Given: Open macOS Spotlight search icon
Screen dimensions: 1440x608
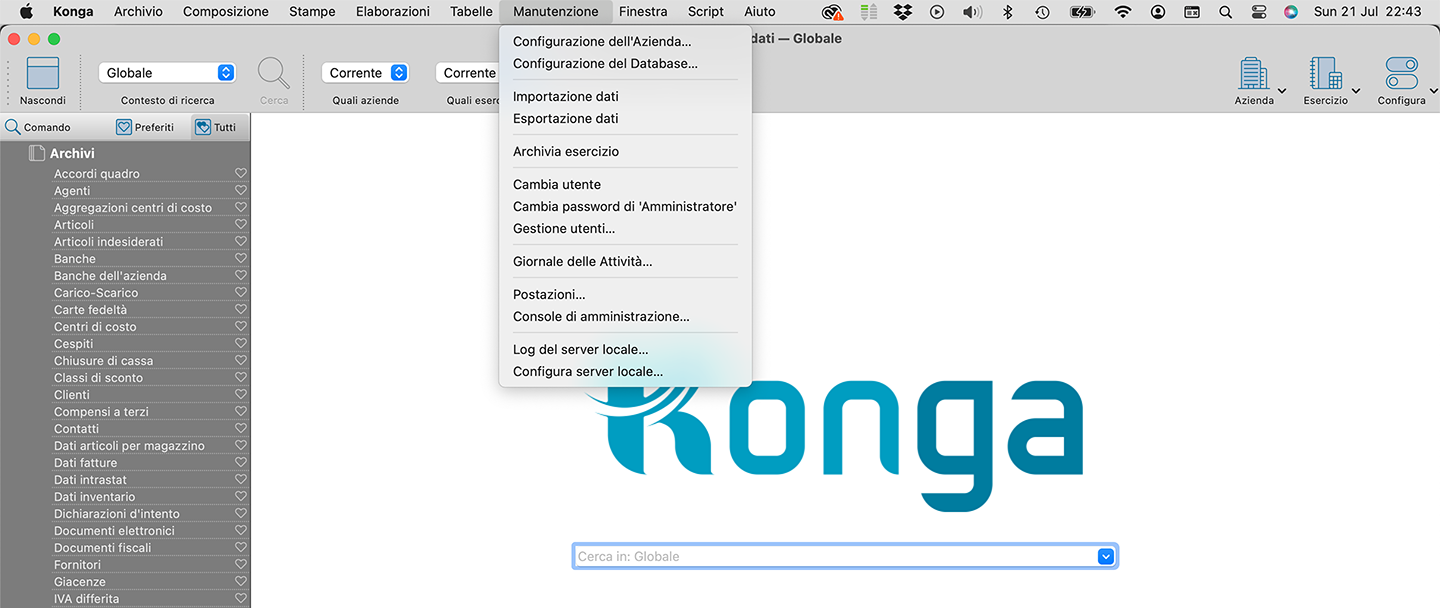Looking at the screenshot, I should [1225, 12].
